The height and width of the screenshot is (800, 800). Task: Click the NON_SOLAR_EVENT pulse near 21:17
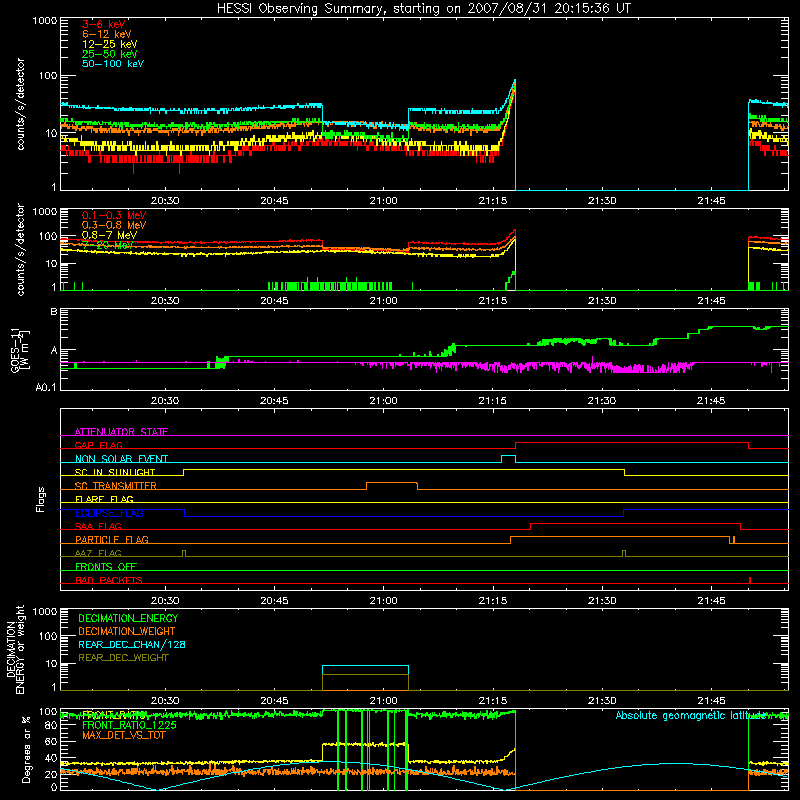click(x=508, y=458)
